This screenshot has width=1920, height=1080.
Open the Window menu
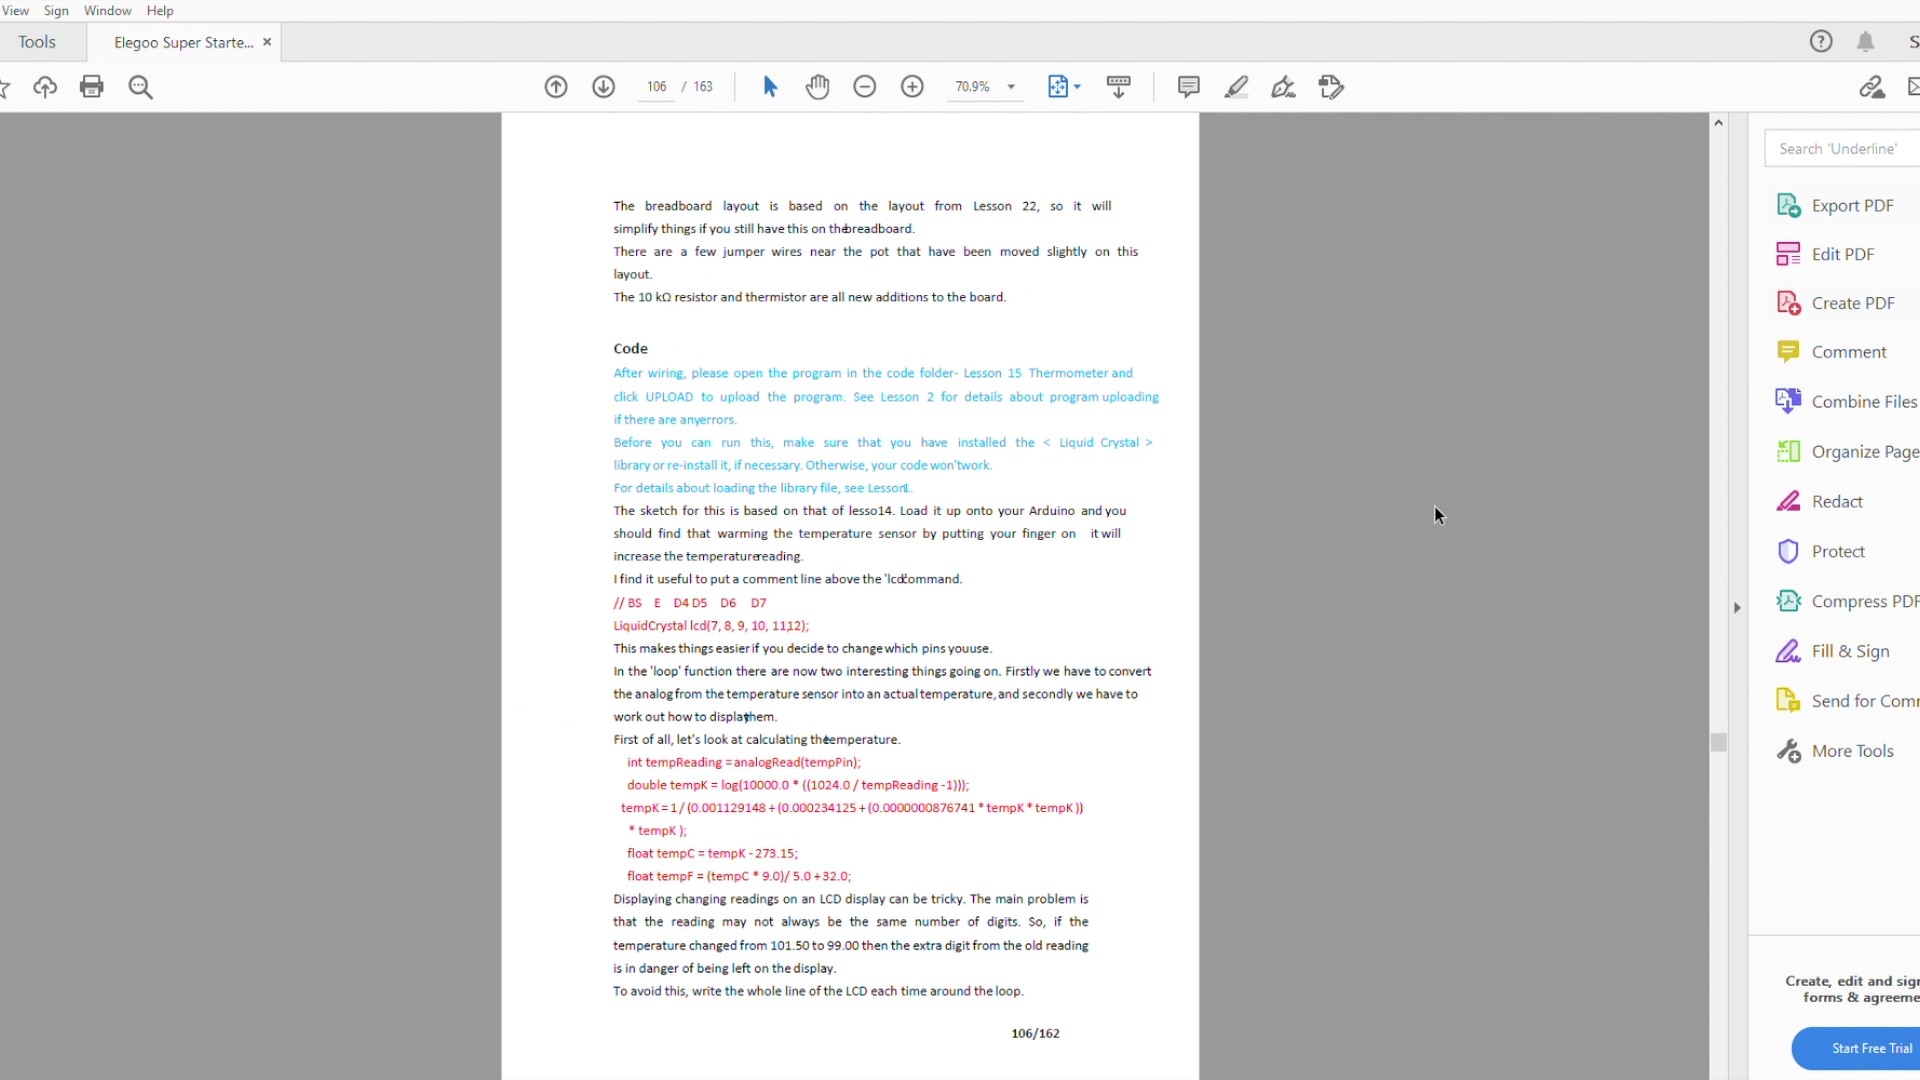pyautogui.click(x=107, y=10)
